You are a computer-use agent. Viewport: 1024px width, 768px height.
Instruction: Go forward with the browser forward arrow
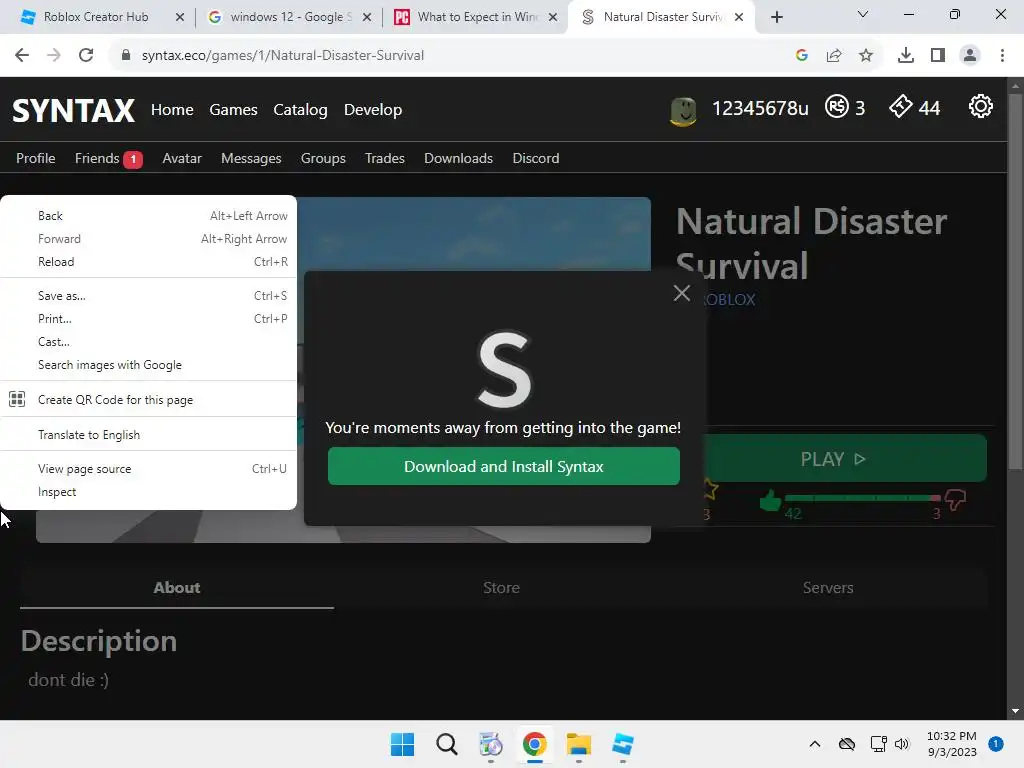click(54, 56)
